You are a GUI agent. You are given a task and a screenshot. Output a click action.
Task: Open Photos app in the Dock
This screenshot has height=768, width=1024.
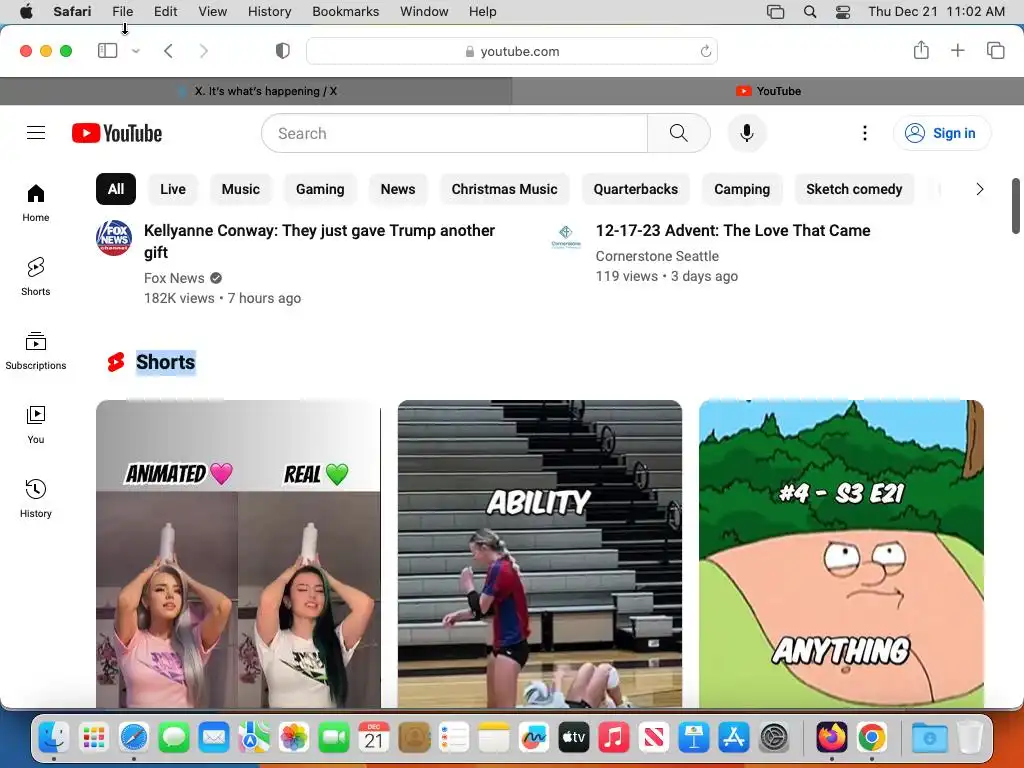coord(294,738)
